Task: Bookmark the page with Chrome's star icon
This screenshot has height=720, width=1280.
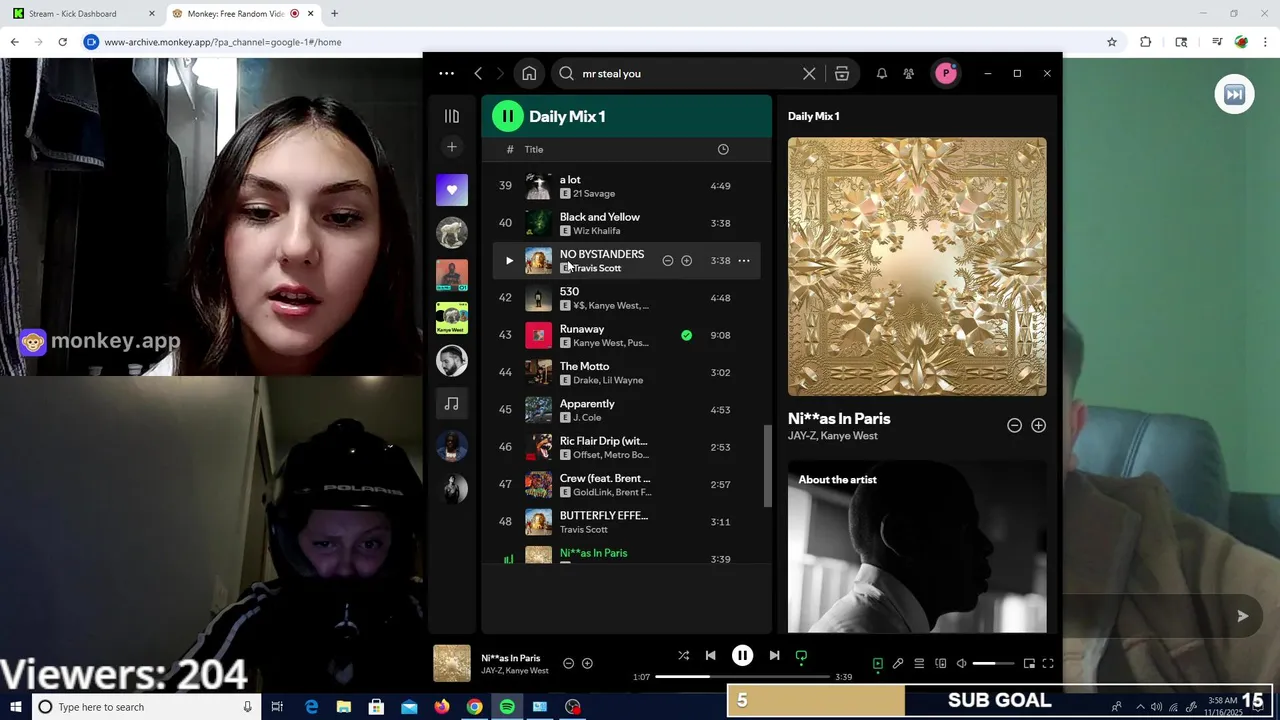Action: tap(1112, 42)
